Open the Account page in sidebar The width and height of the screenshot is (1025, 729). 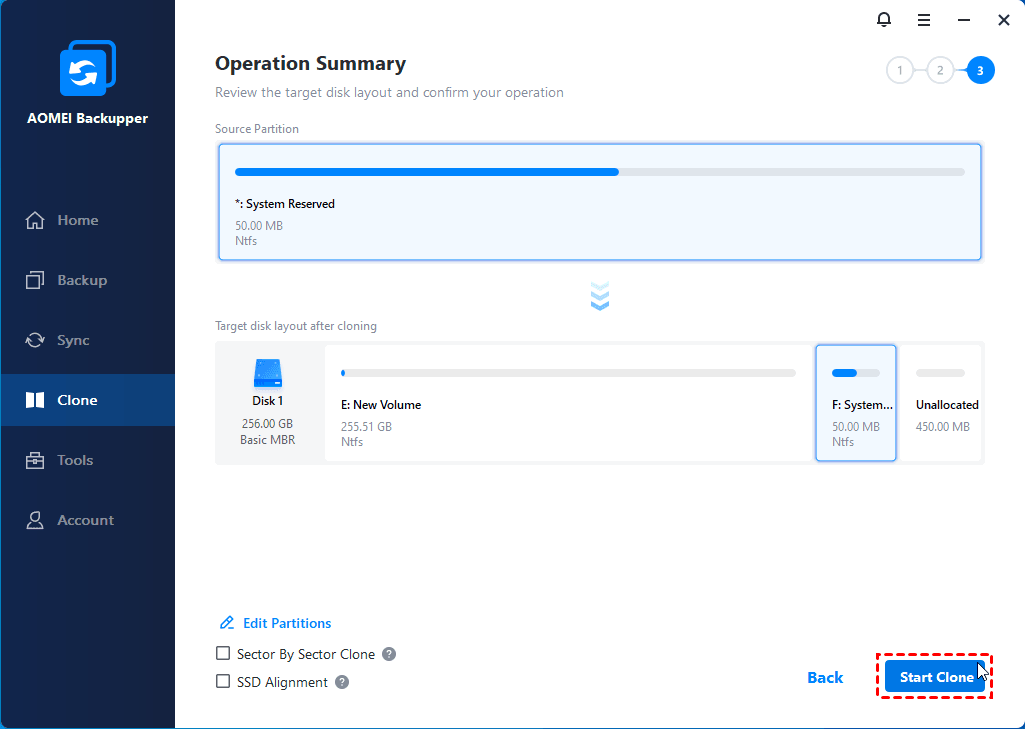click(85, 520)
